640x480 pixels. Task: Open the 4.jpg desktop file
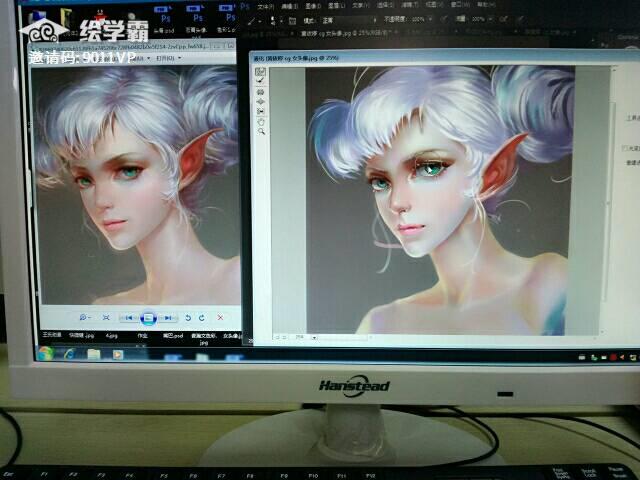click(111, 336)
